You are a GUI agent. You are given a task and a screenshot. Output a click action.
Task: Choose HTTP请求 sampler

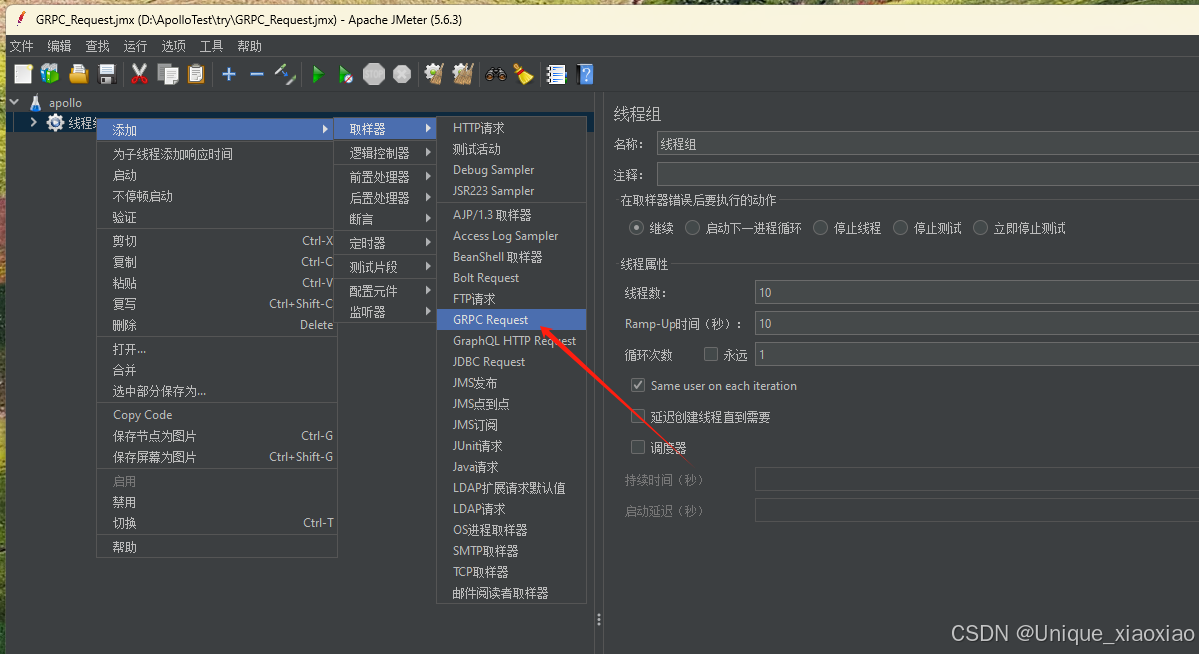click(512, 128)
